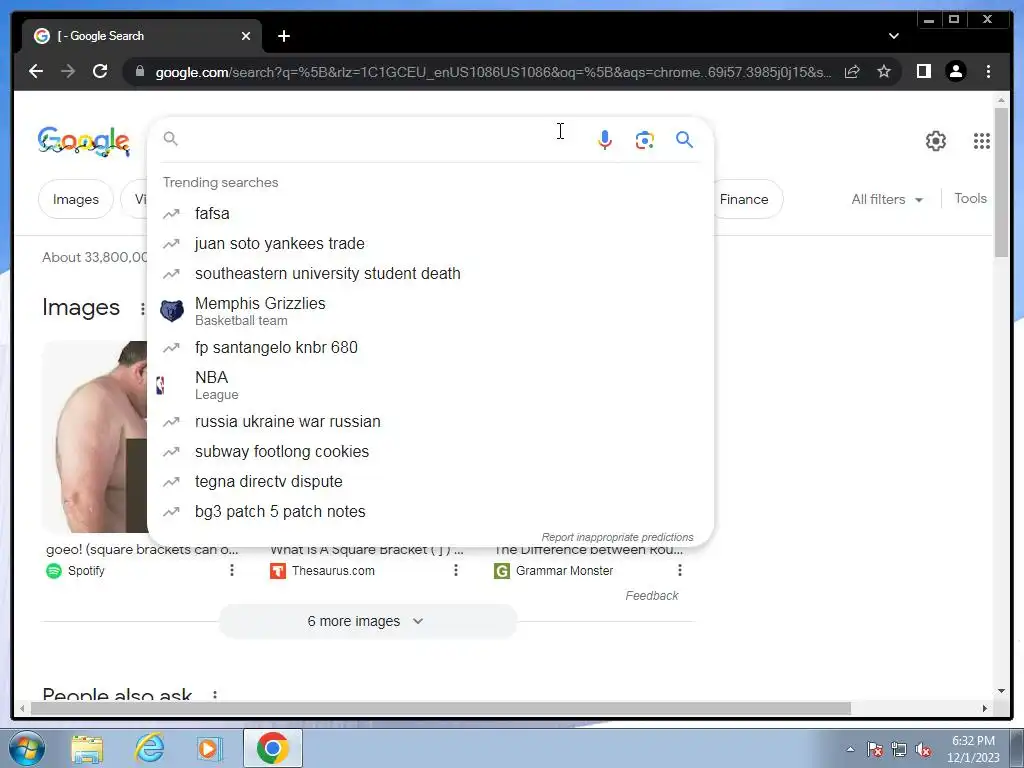Bookmark this page with star icon
This screenshot has height=768, width=1024.
pos(884,71)
